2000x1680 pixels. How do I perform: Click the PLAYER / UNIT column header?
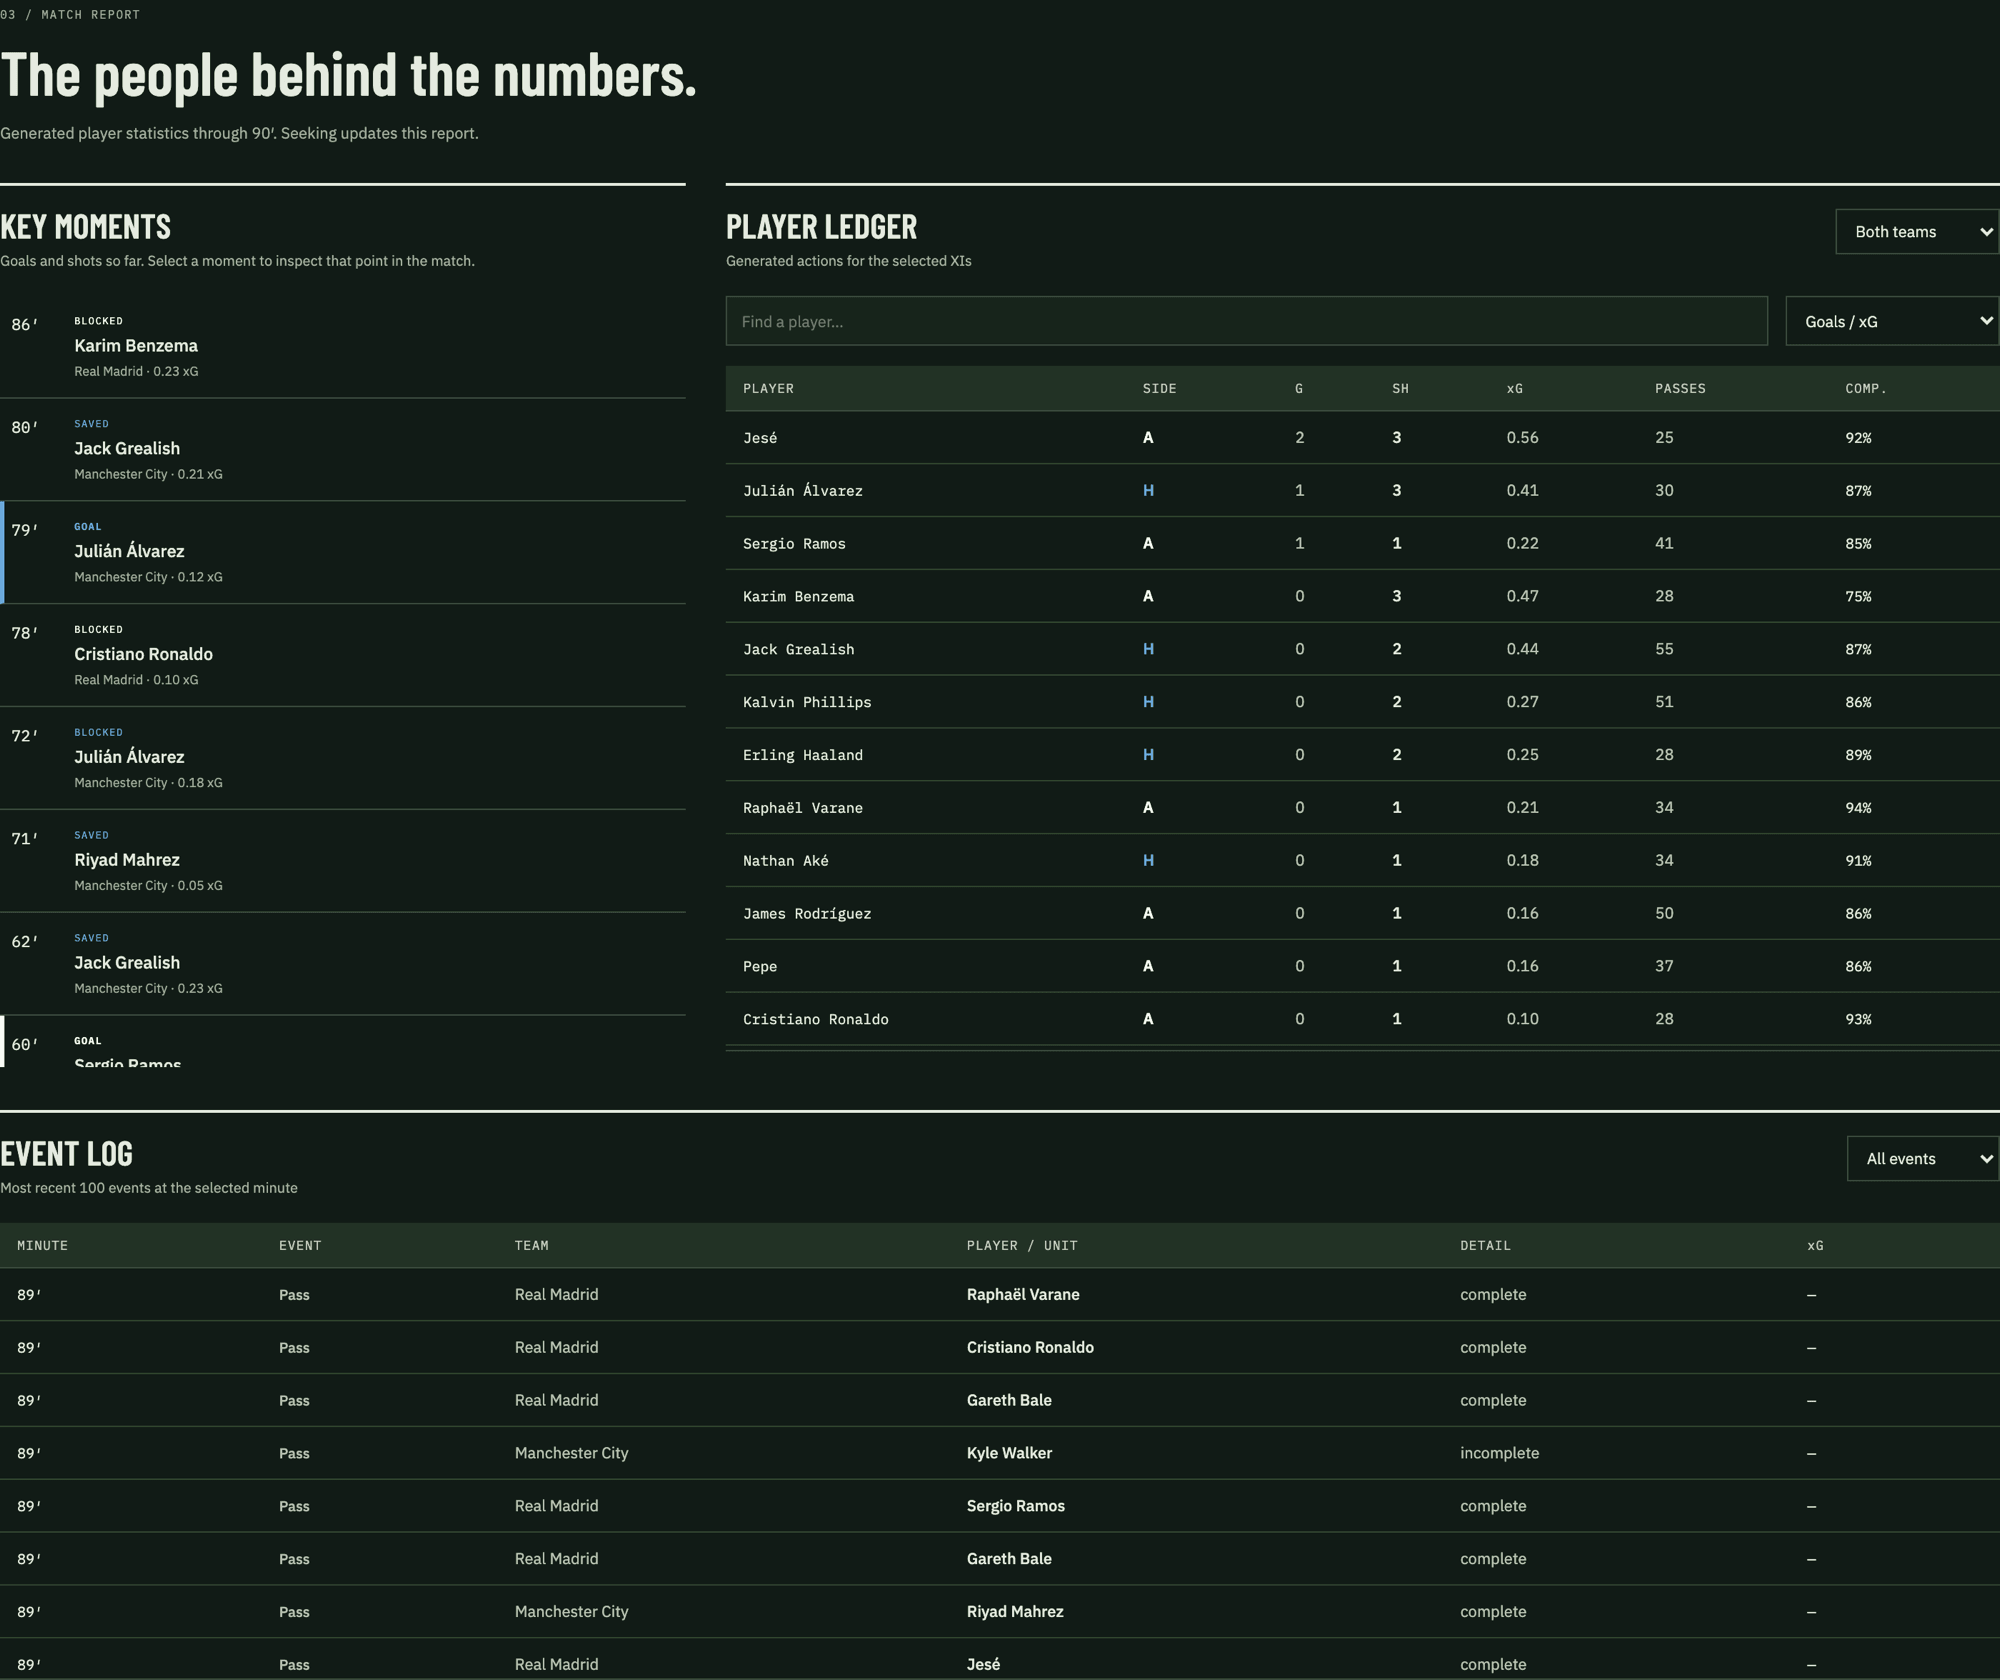coord(1022,1245)
